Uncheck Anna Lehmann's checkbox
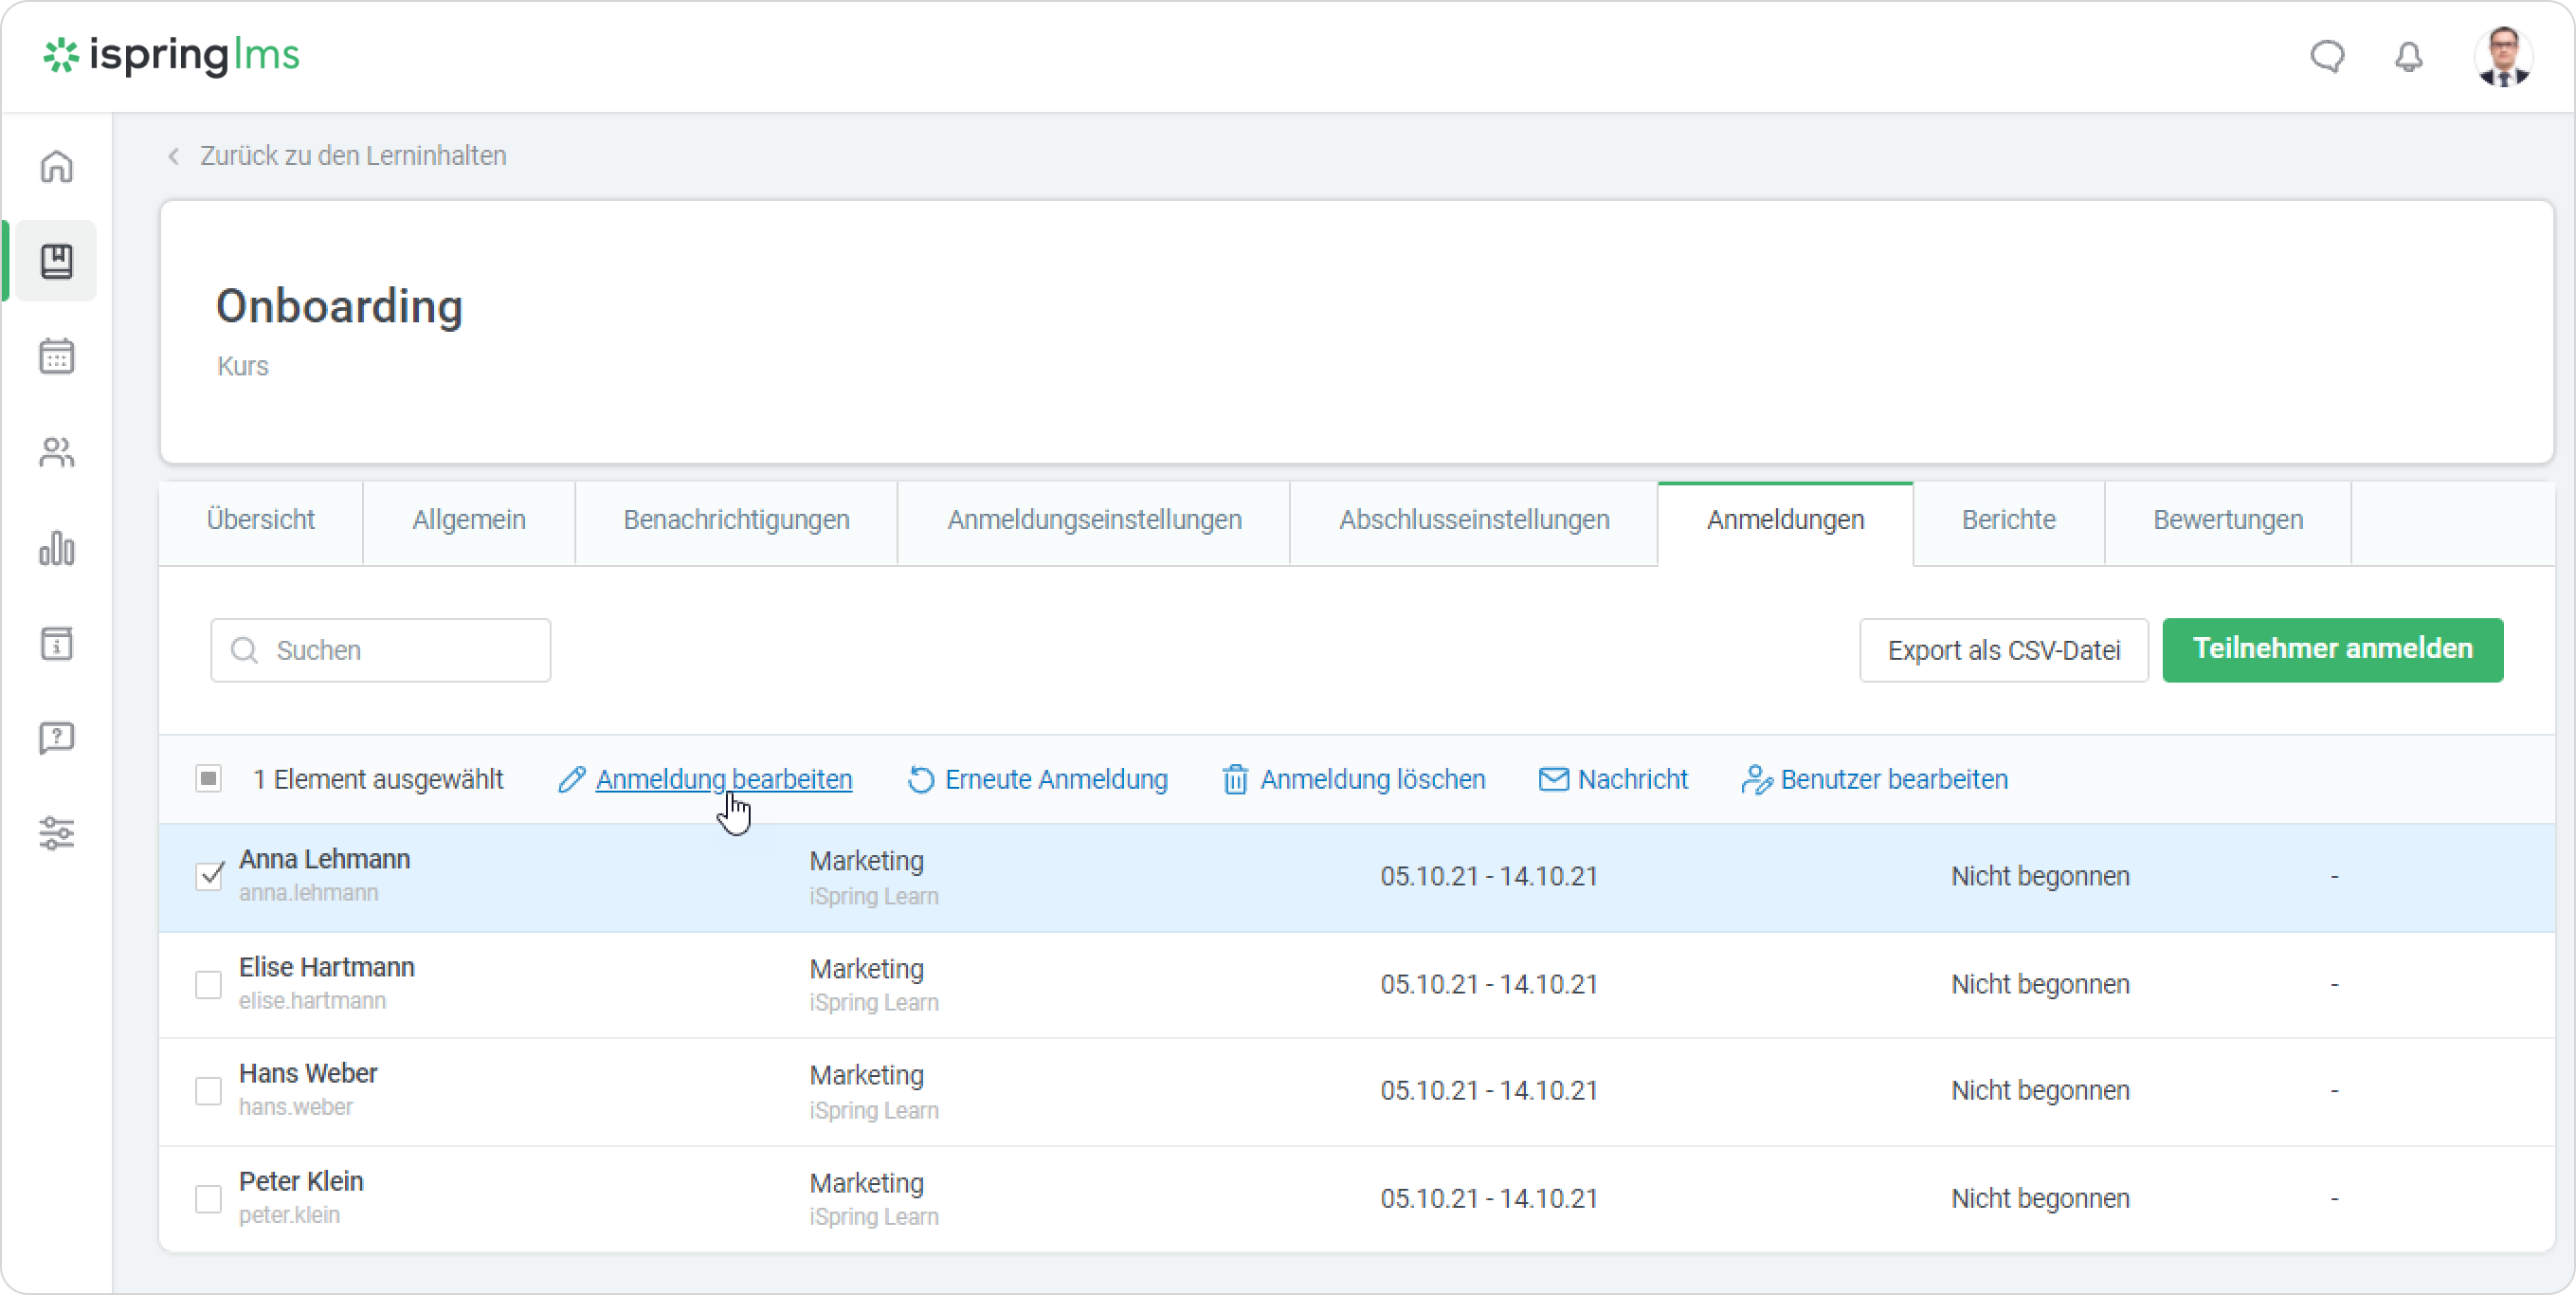Screen dimensions: 2576x1295 coord(209,876)
